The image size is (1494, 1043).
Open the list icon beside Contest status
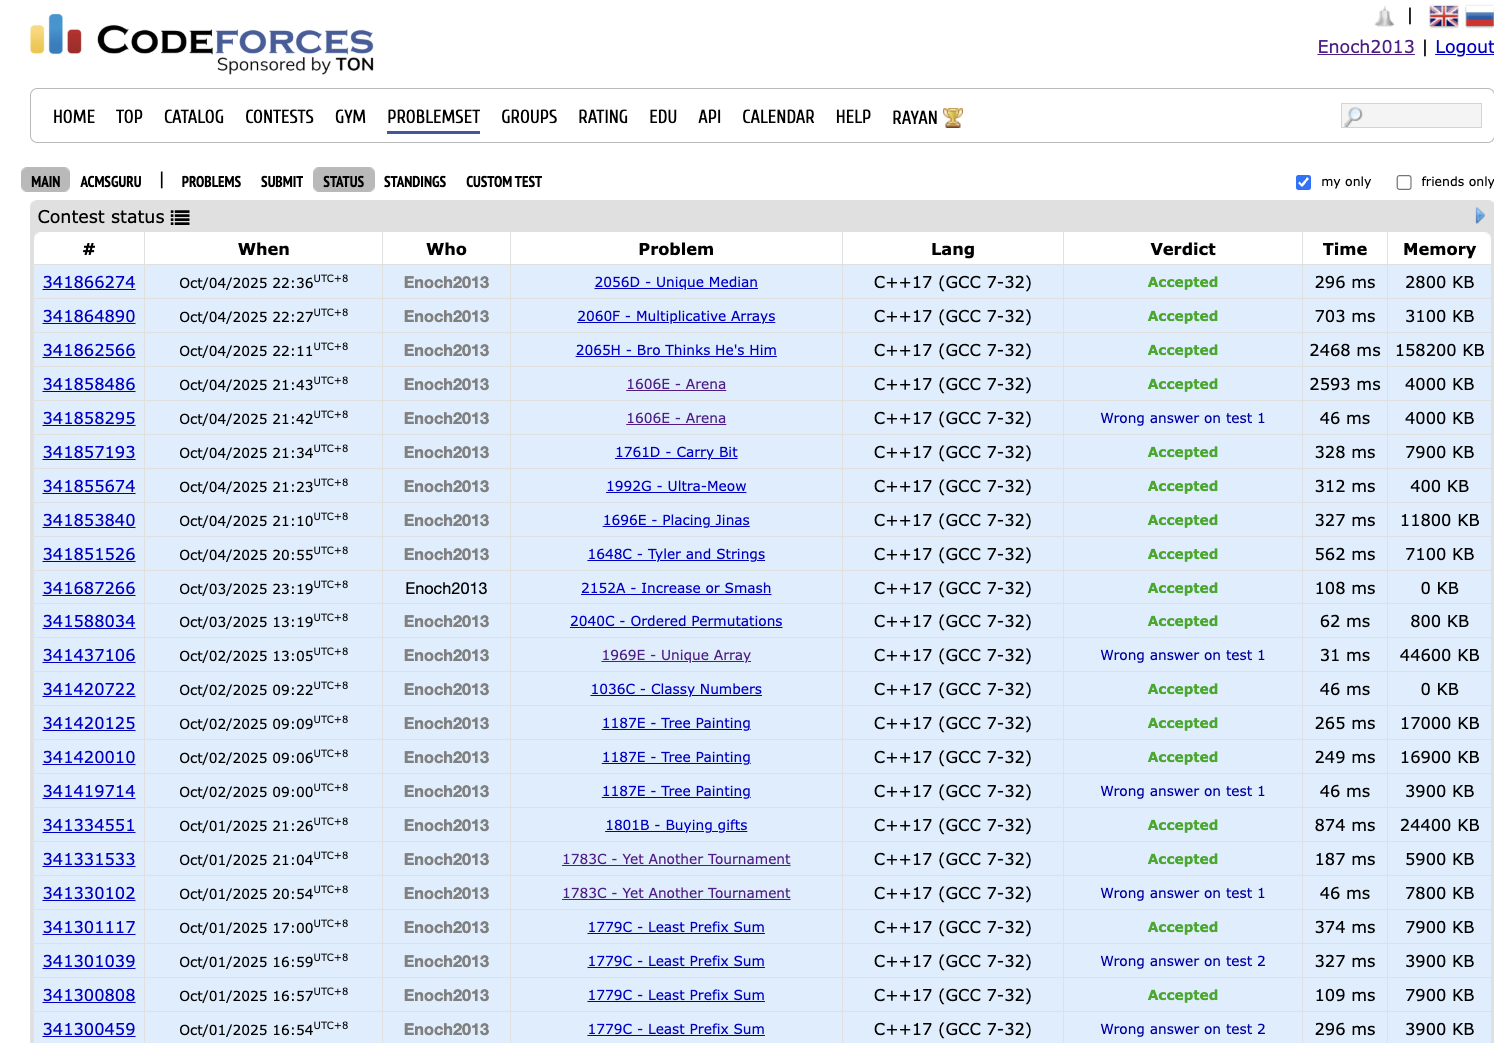tap(180, 218)
